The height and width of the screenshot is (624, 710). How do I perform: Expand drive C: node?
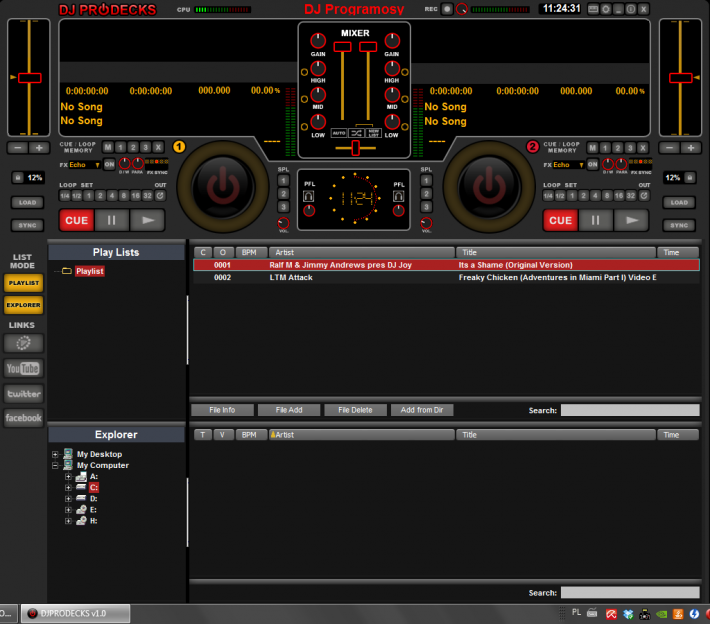[68, 488]
